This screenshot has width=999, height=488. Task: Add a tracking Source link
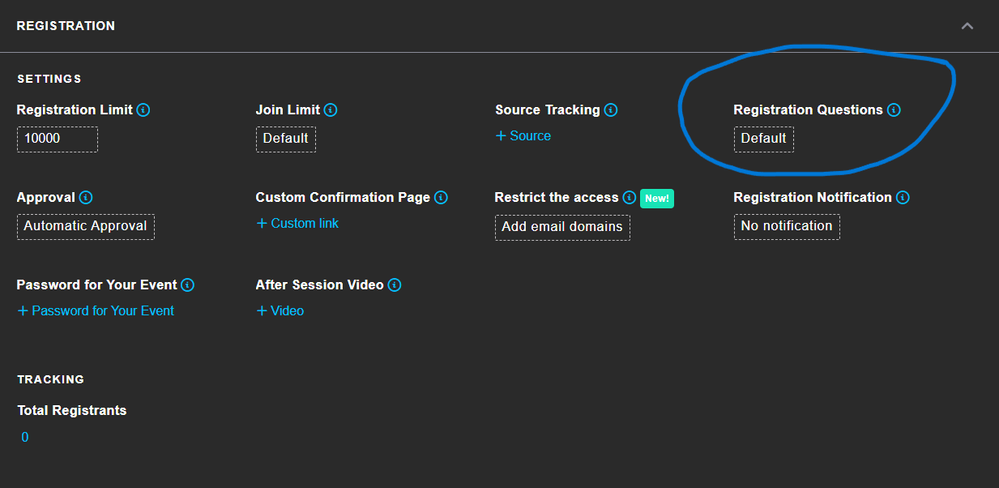tap(523, 136)
